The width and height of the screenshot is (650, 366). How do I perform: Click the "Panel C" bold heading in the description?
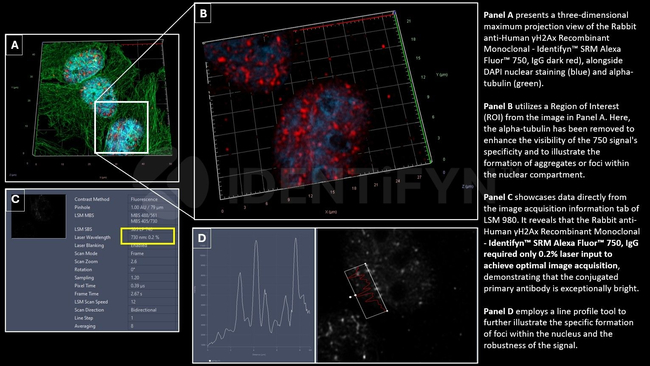(498, 197)
